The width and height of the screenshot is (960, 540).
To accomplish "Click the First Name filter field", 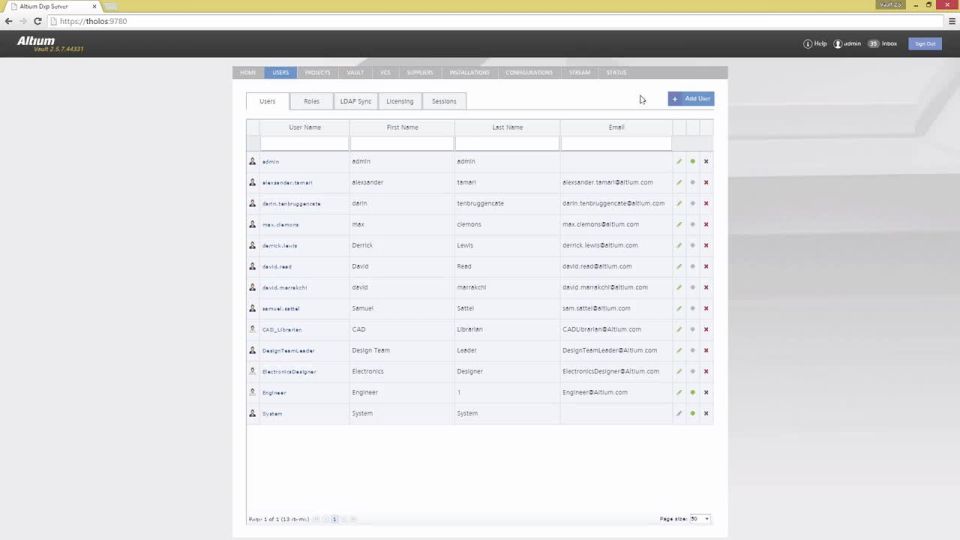I will pyautogui.click(x=402, y=143).
